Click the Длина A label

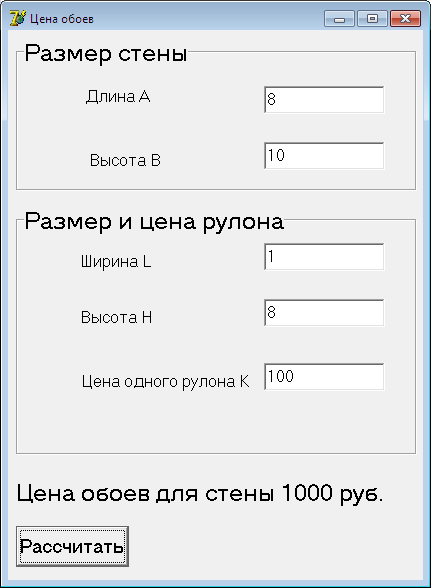click(x=118, y=97)
